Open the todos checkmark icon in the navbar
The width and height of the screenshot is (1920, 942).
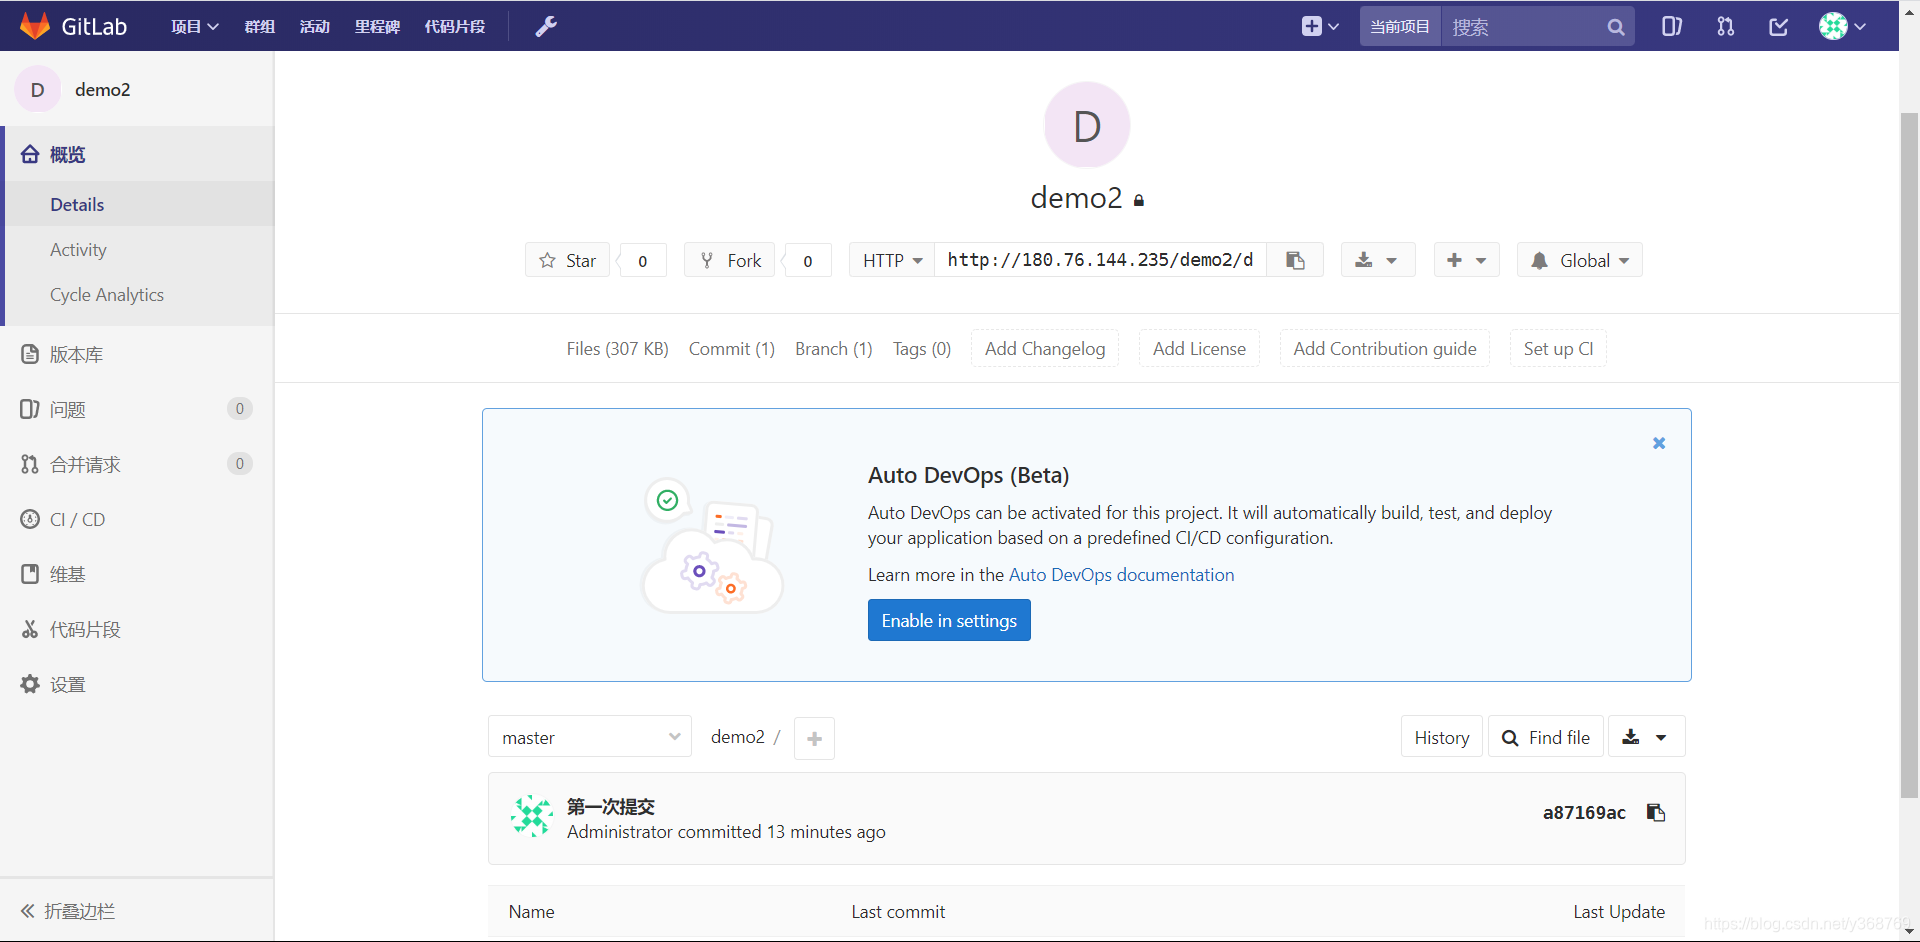point(1779,27)
